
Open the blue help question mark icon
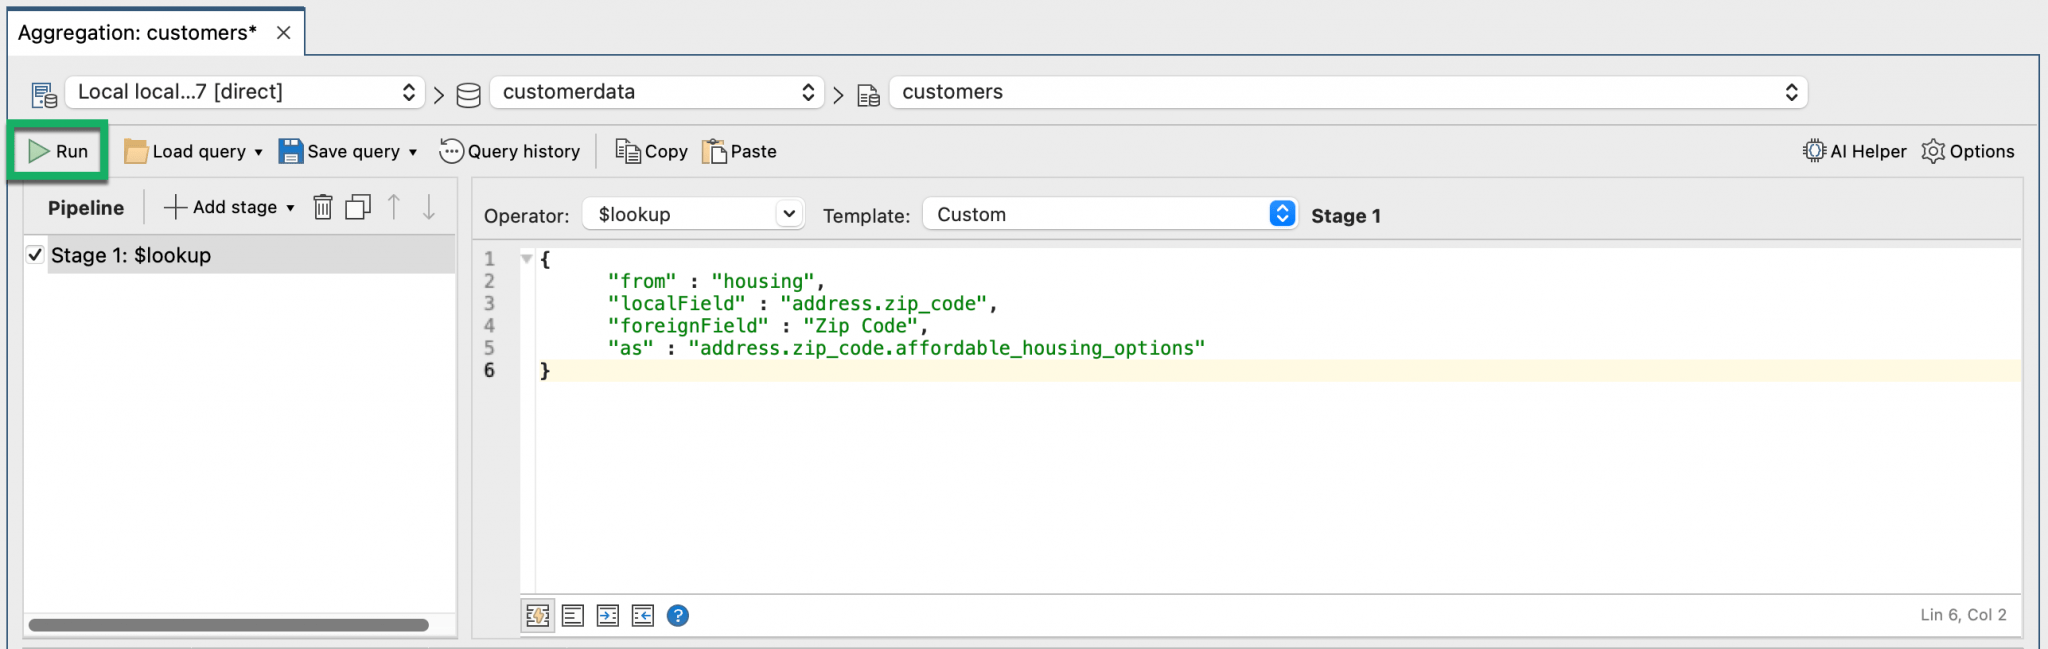(x=678, y=615)
